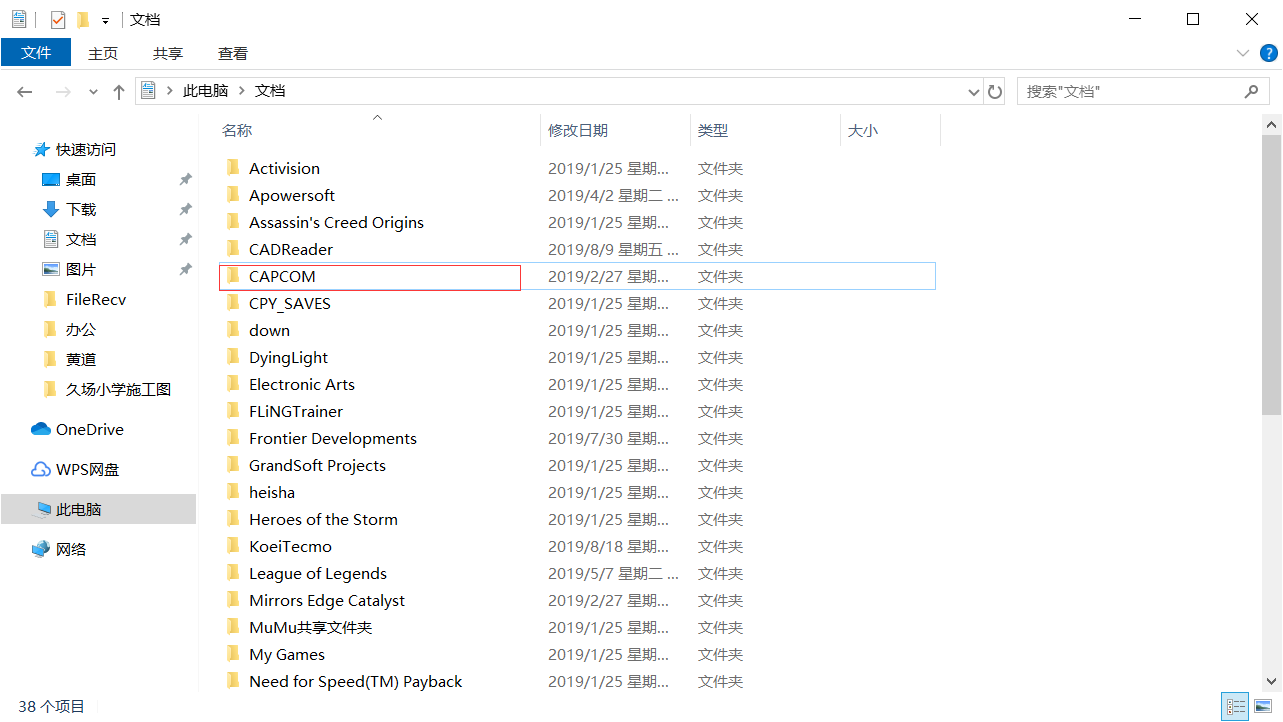
Task: Select 此电脑 in the navigation pane
Action: click(x=78, y=509)
